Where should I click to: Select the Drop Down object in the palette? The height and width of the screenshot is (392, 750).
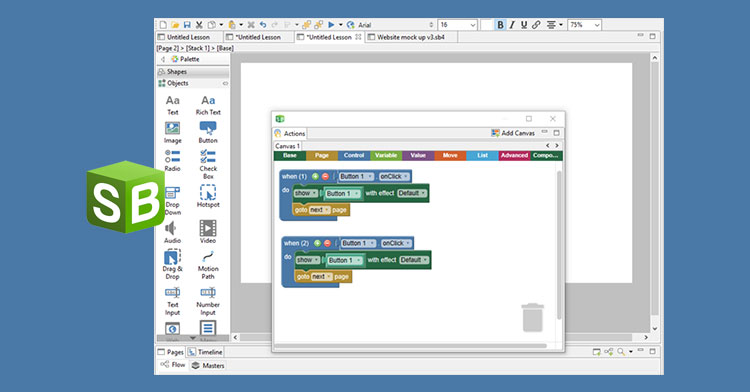tap(173, 200)
